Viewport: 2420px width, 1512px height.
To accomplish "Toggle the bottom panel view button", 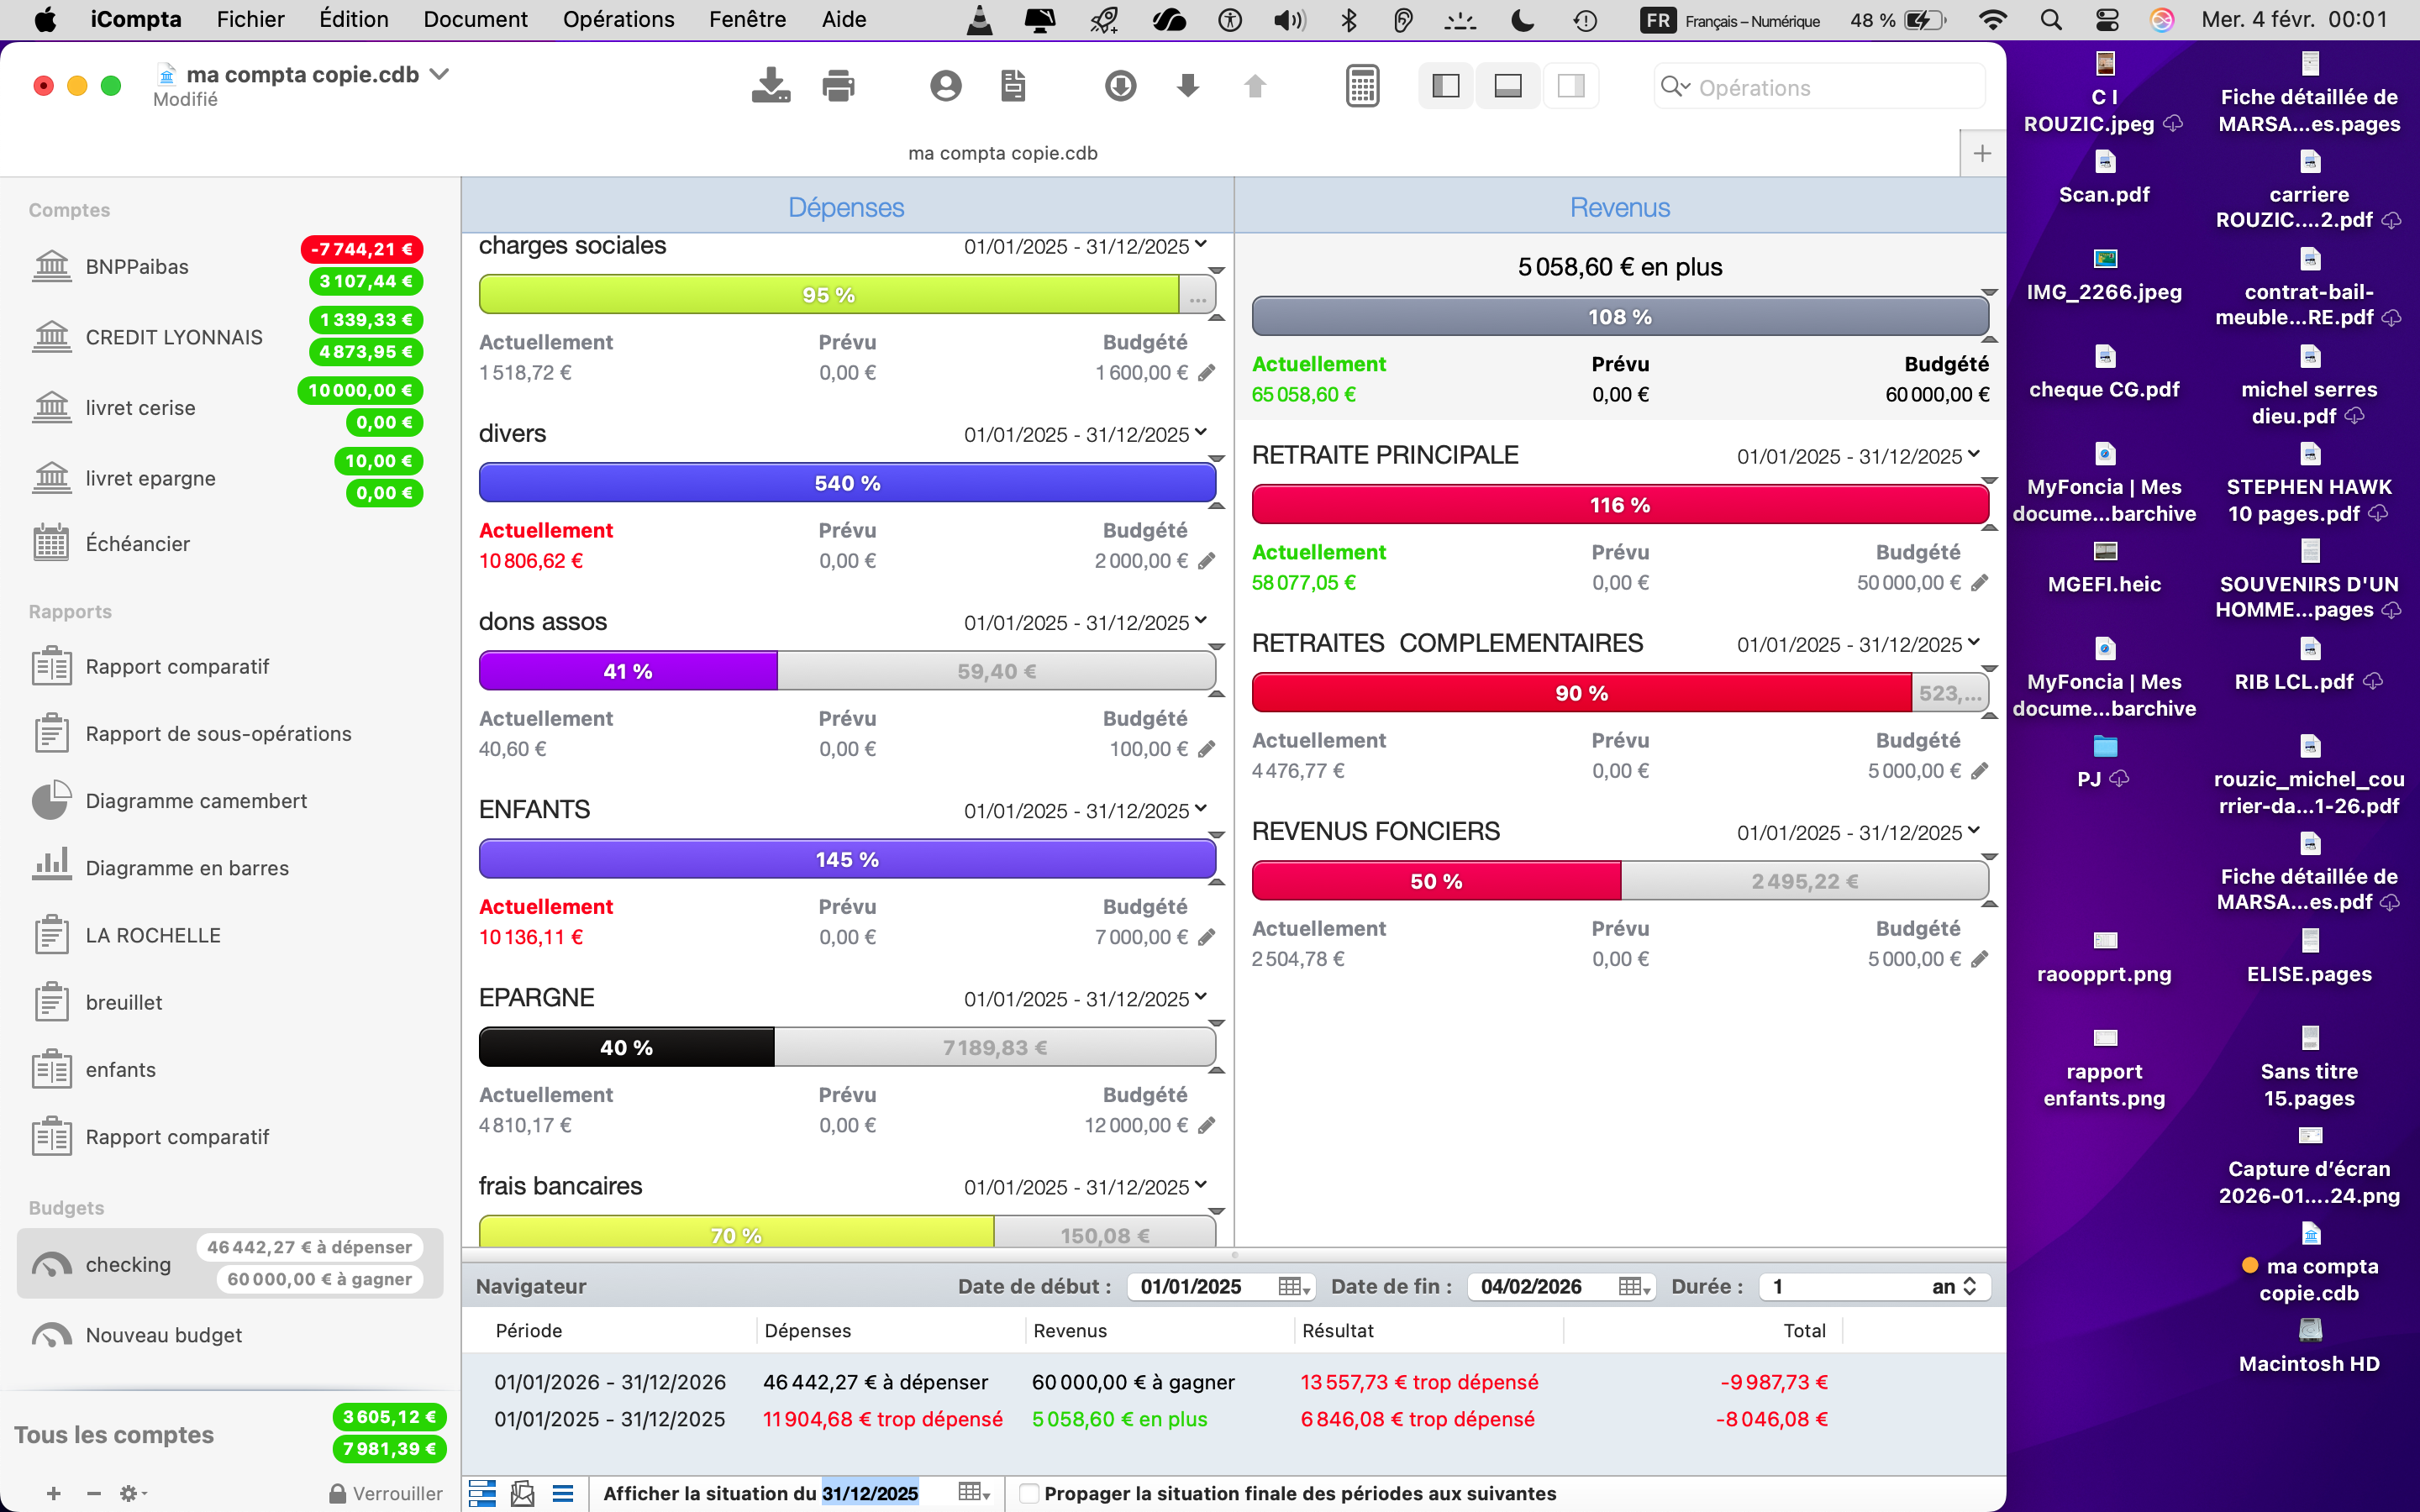I will pyautogui.click(x=1508, y=86).
